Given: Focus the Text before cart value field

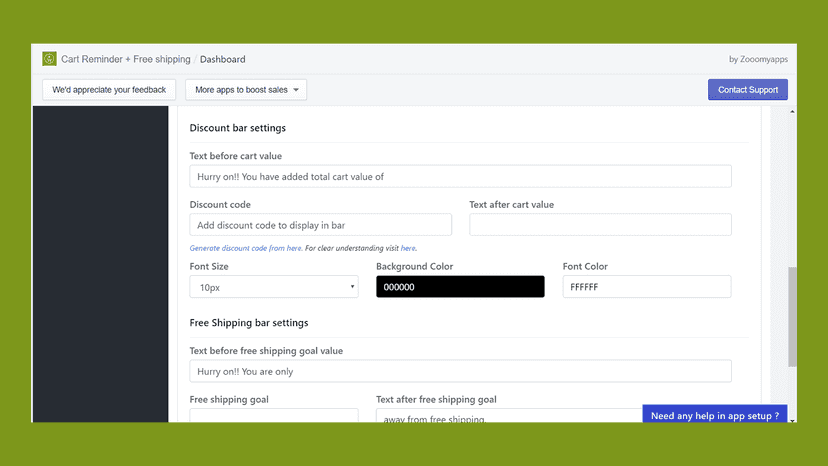Looking at the screenshot, I should click(x=460, y=176).
